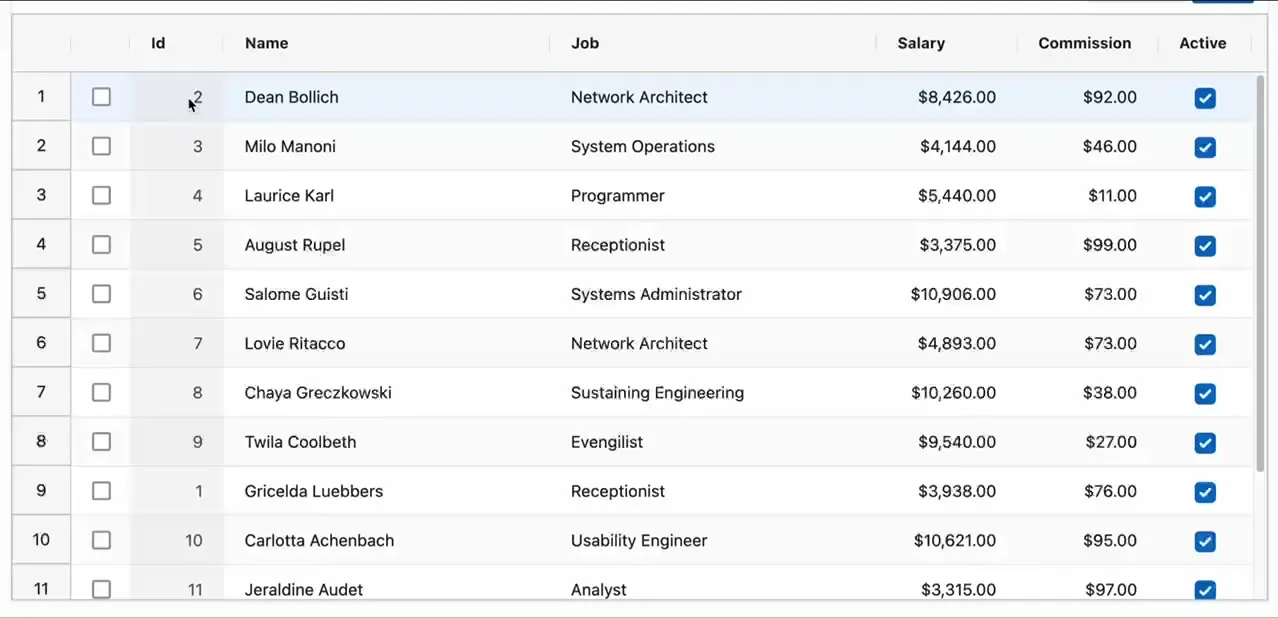Click the vertical scrollbar thumb

point(1260,270)
